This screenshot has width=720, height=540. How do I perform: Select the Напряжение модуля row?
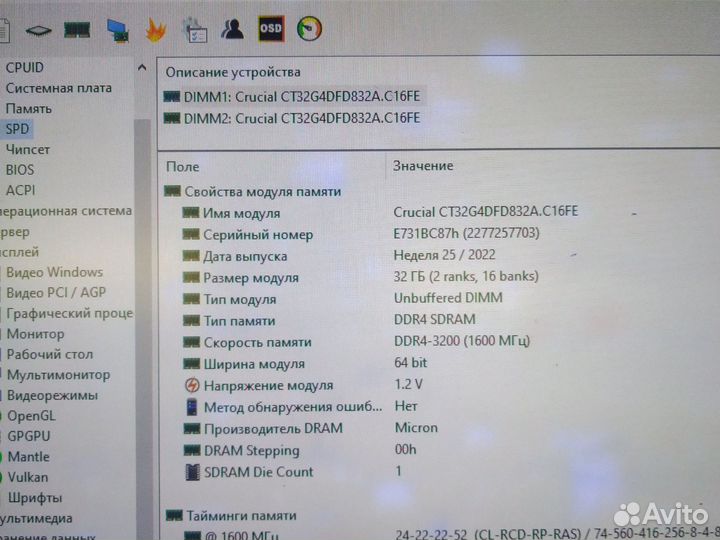pos(303,385)
